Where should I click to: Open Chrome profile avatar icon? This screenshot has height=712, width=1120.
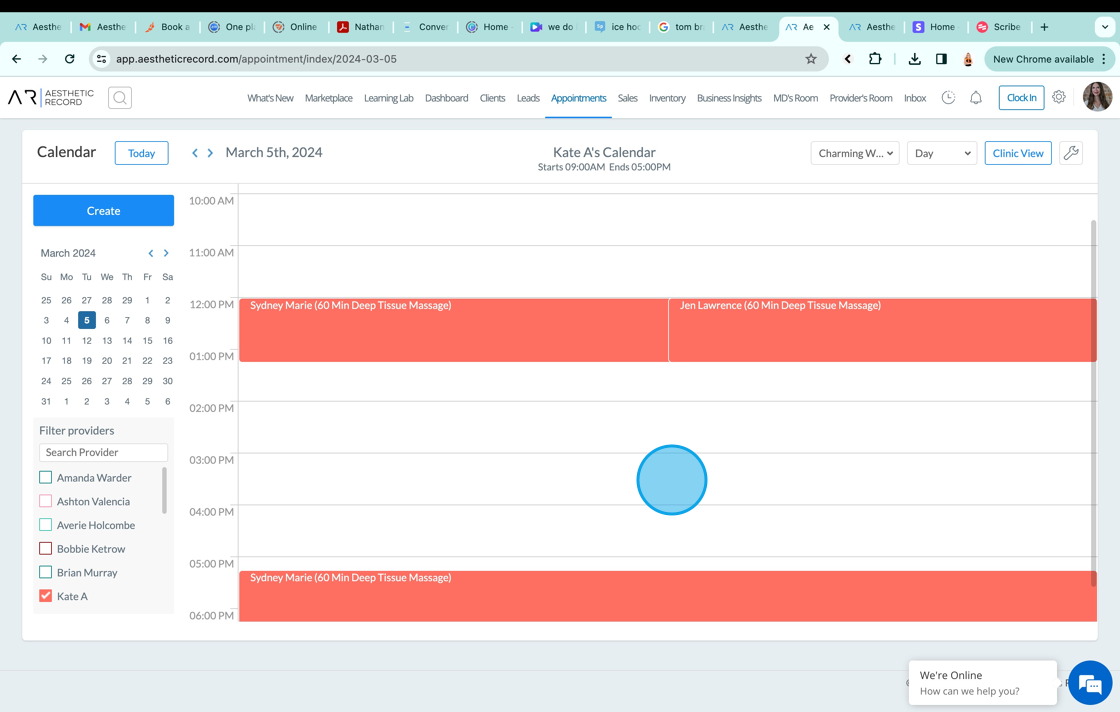(968, 59)
